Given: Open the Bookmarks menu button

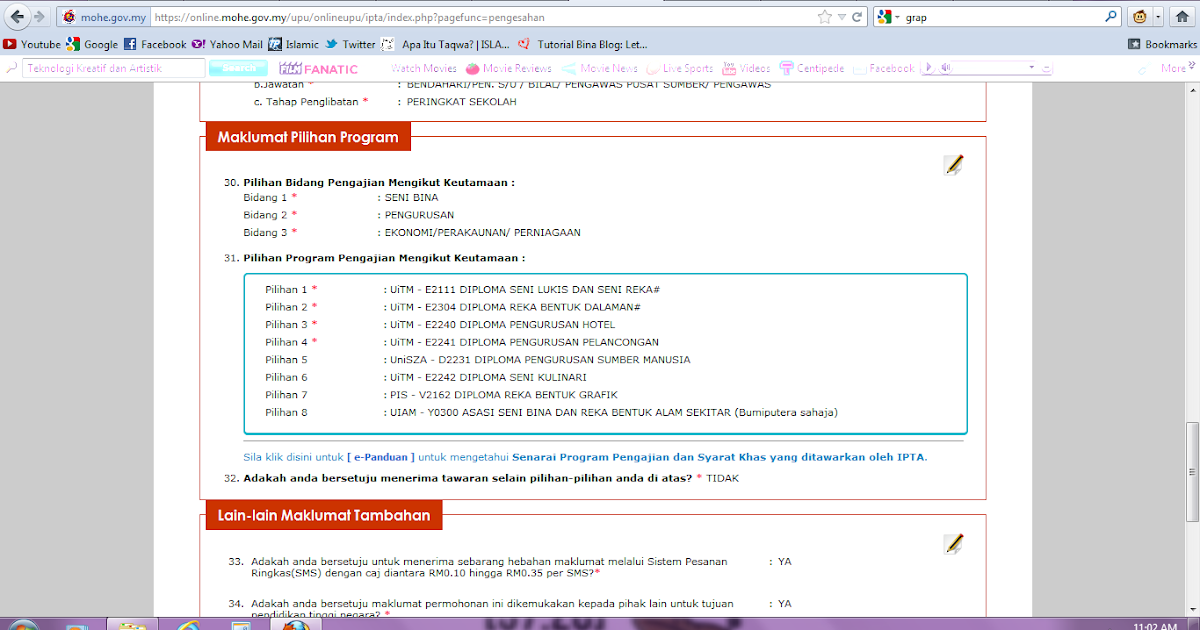Looking at the screenshot, I should click(1162, 44).
